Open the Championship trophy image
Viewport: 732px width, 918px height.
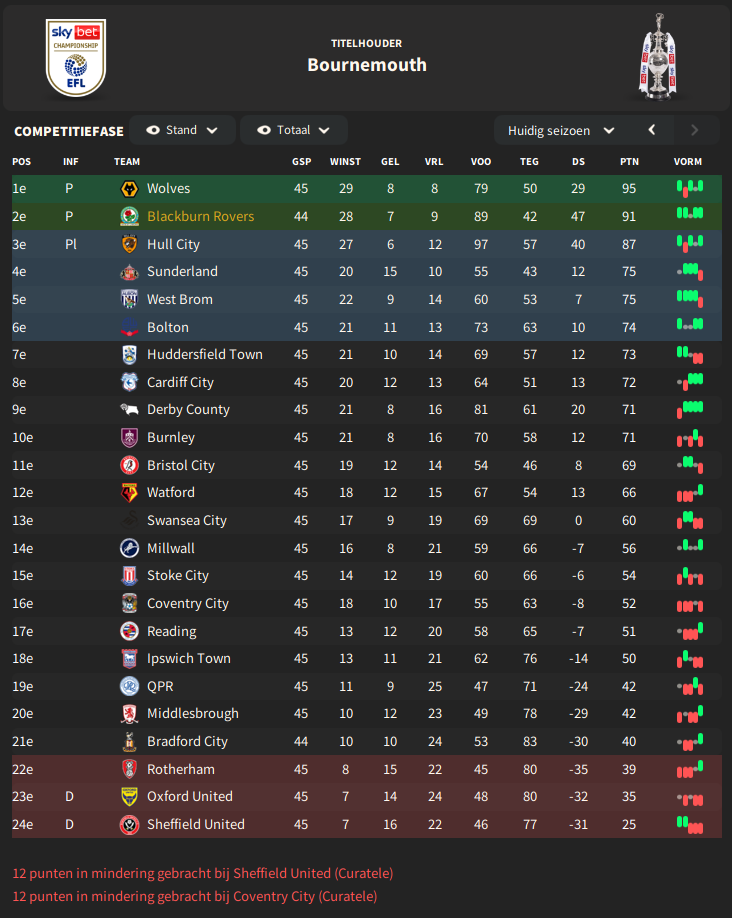tap(660, 57)
